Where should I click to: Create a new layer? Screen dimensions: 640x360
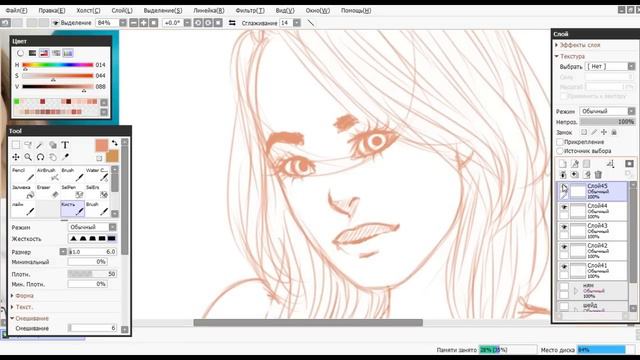coord(562,164)
